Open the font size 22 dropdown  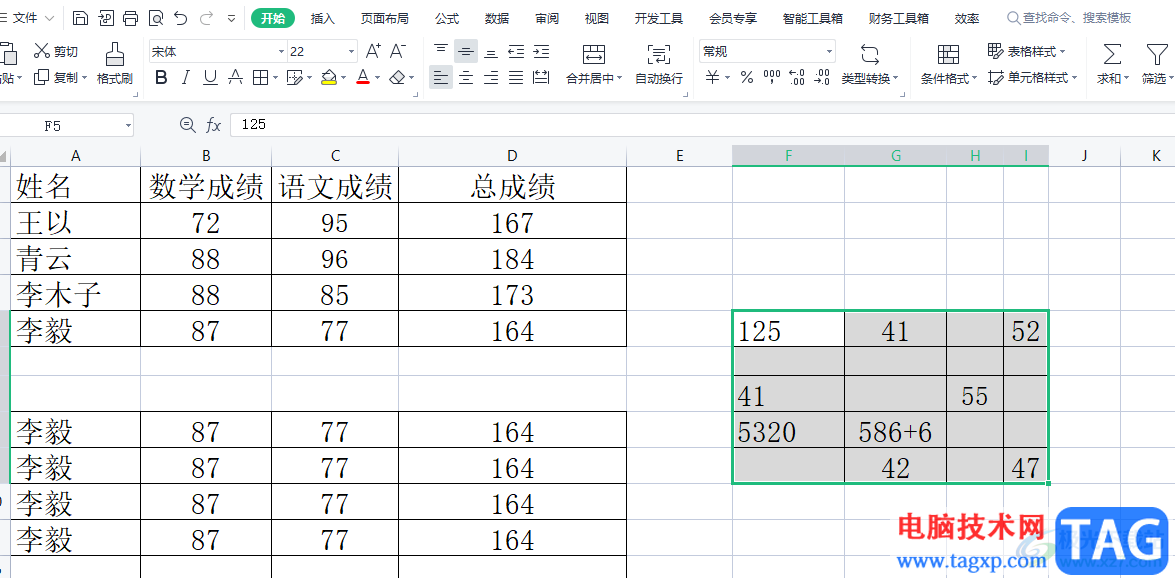click(x=351, y=52)
